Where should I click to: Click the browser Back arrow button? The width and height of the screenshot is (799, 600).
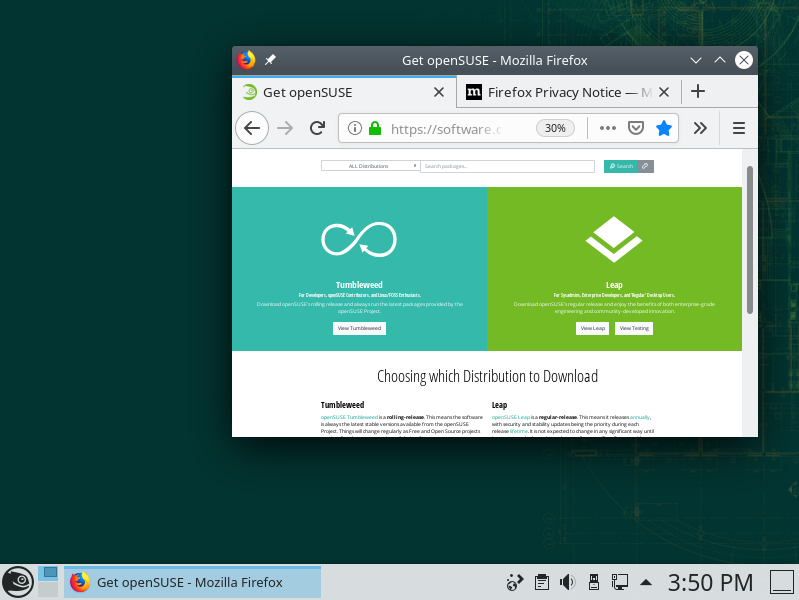click(252, 128)
